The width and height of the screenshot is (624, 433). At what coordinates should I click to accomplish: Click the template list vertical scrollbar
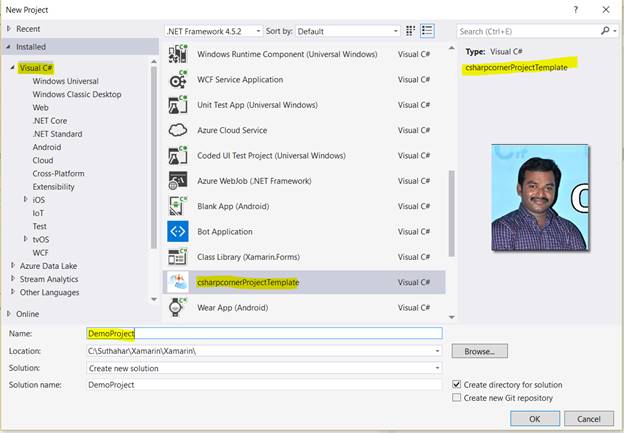click(x=452, y=213)
